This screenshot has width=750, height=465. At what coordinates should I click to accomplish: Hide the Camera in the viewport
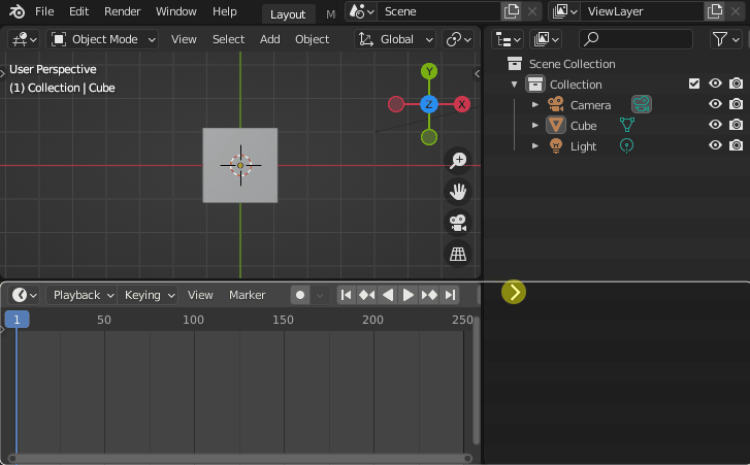point(715,105)
